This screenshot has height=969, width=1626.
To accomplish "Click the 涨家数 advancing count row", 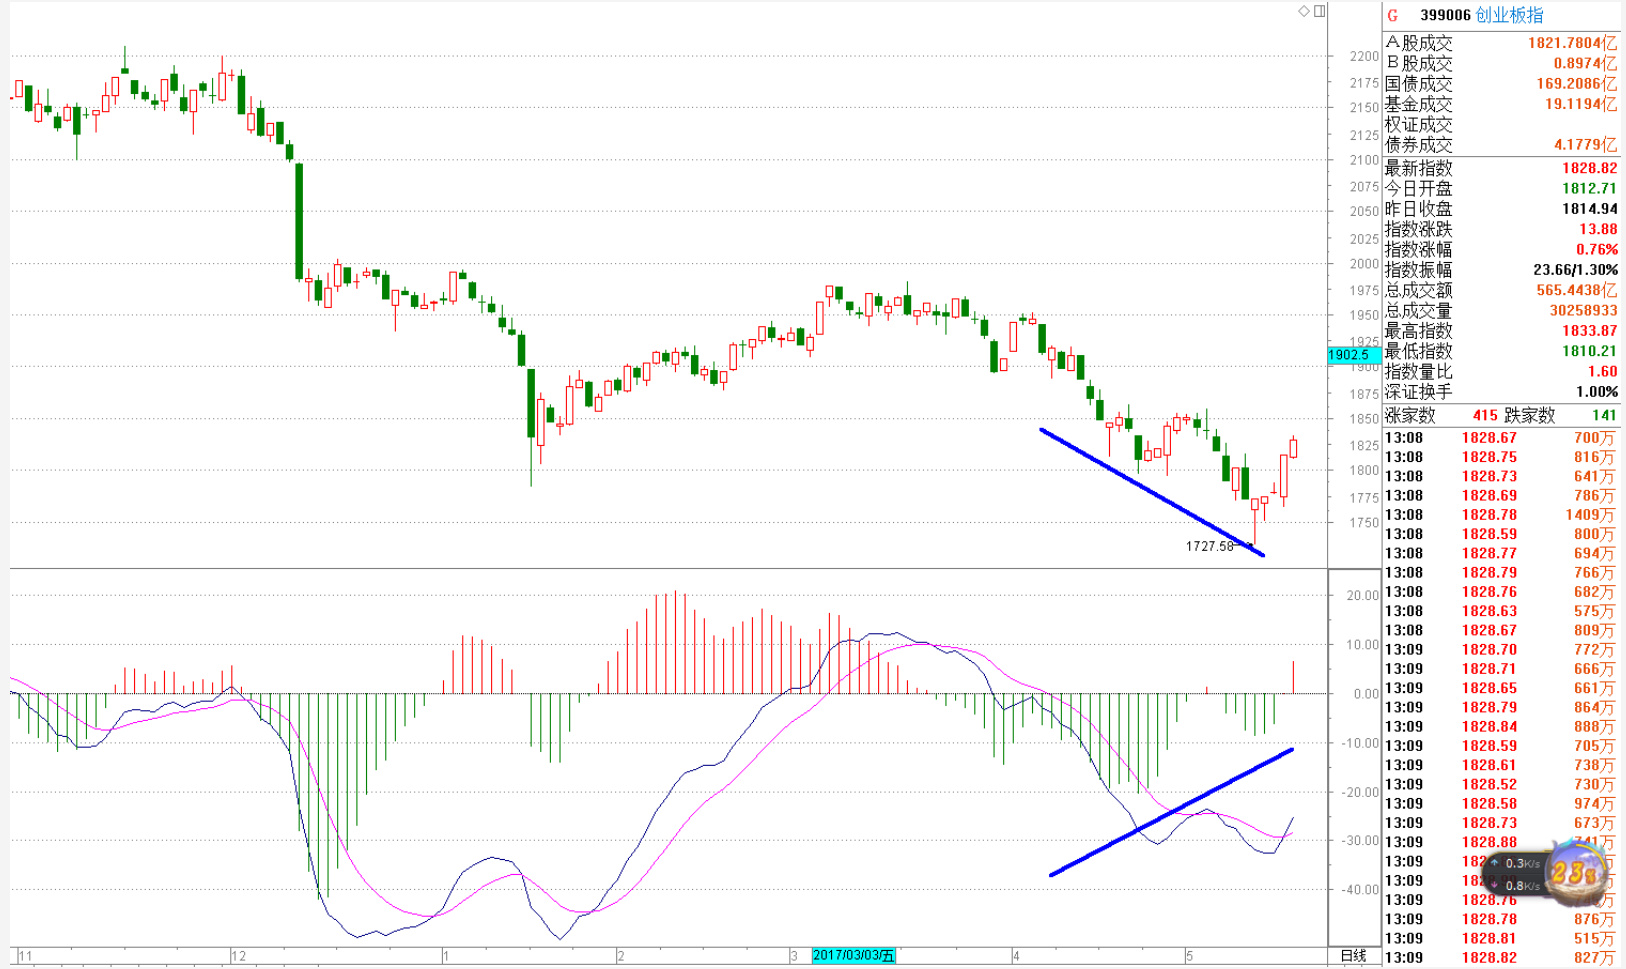I will point(1500,415).
